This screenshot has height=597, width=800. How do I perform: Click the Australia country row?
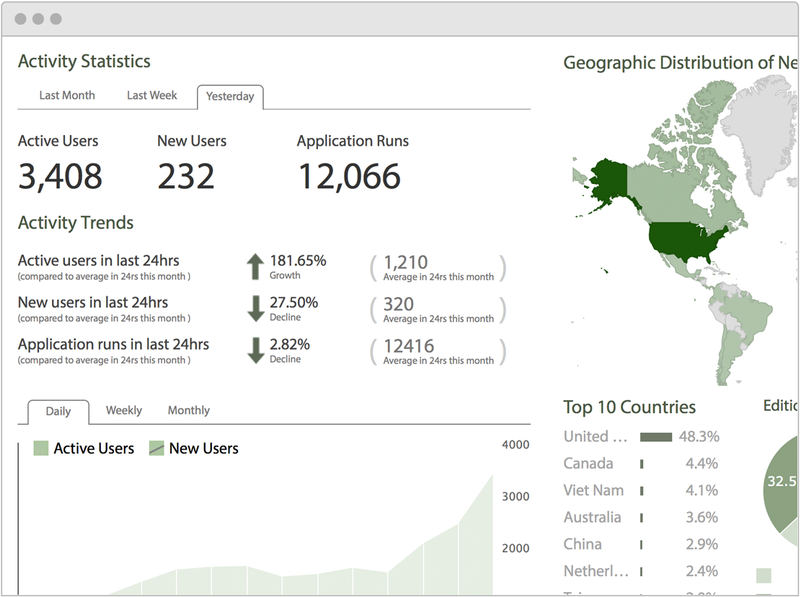[x=641, y=517]
